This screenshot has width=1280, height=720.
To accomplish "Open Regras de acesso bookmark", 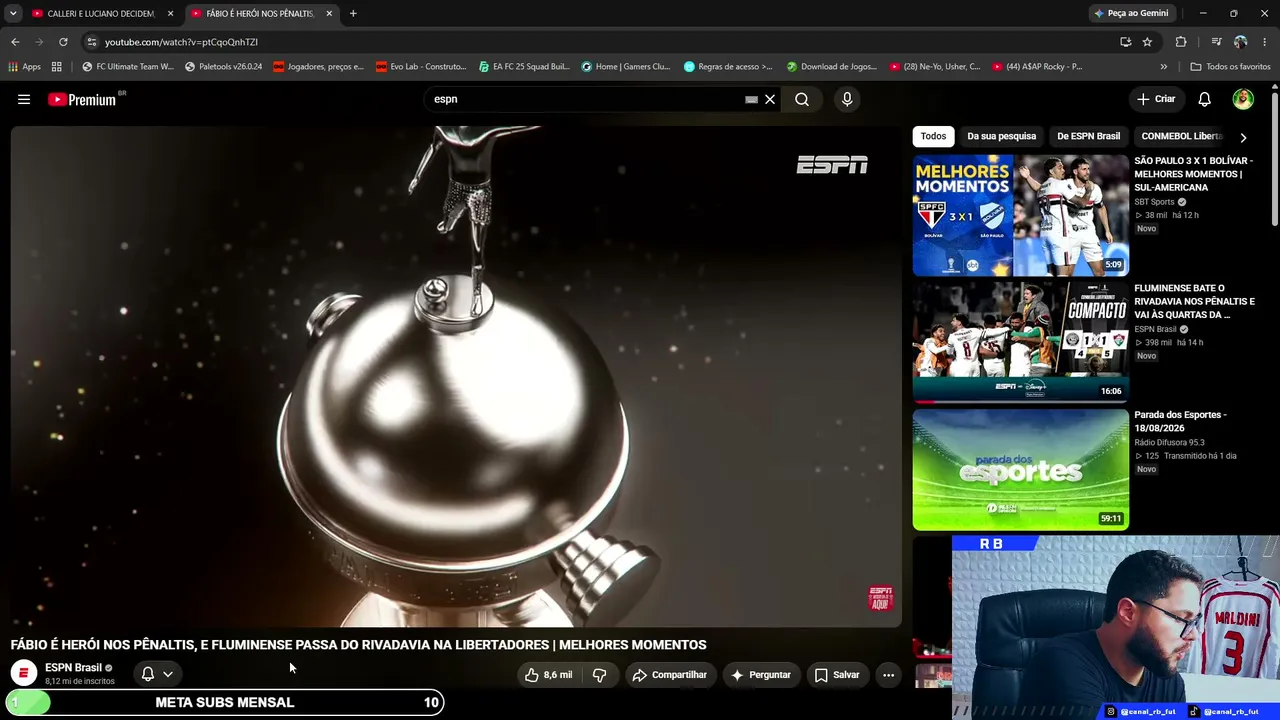I will 728,67.
